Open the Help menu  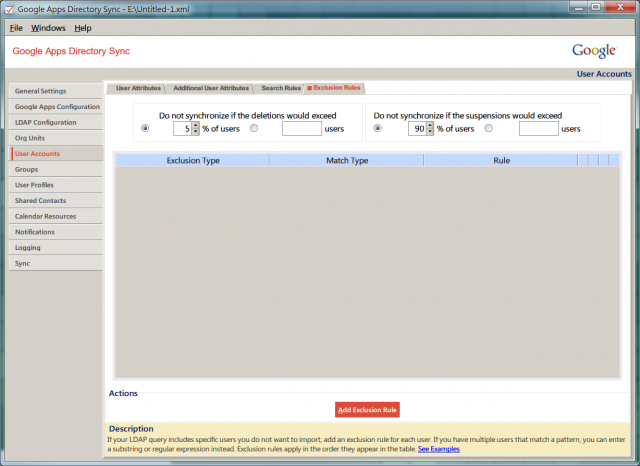[x=82, y=28]
